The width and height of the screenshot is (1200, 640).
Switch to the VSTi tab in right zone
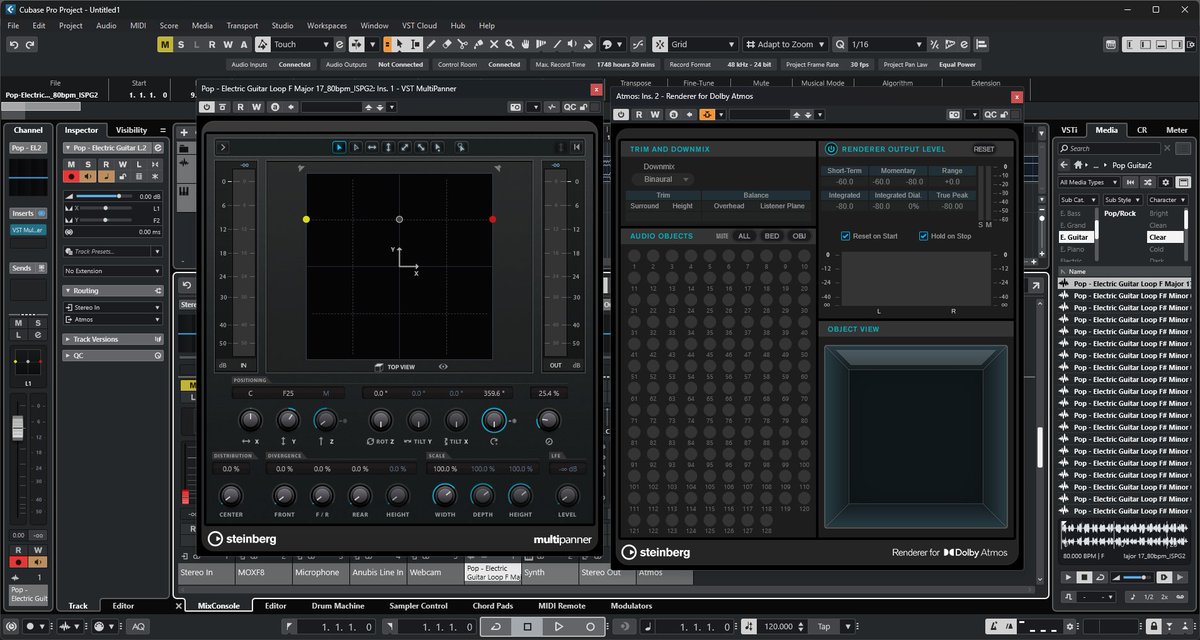pyautogui.click(x=1069, y=130)
